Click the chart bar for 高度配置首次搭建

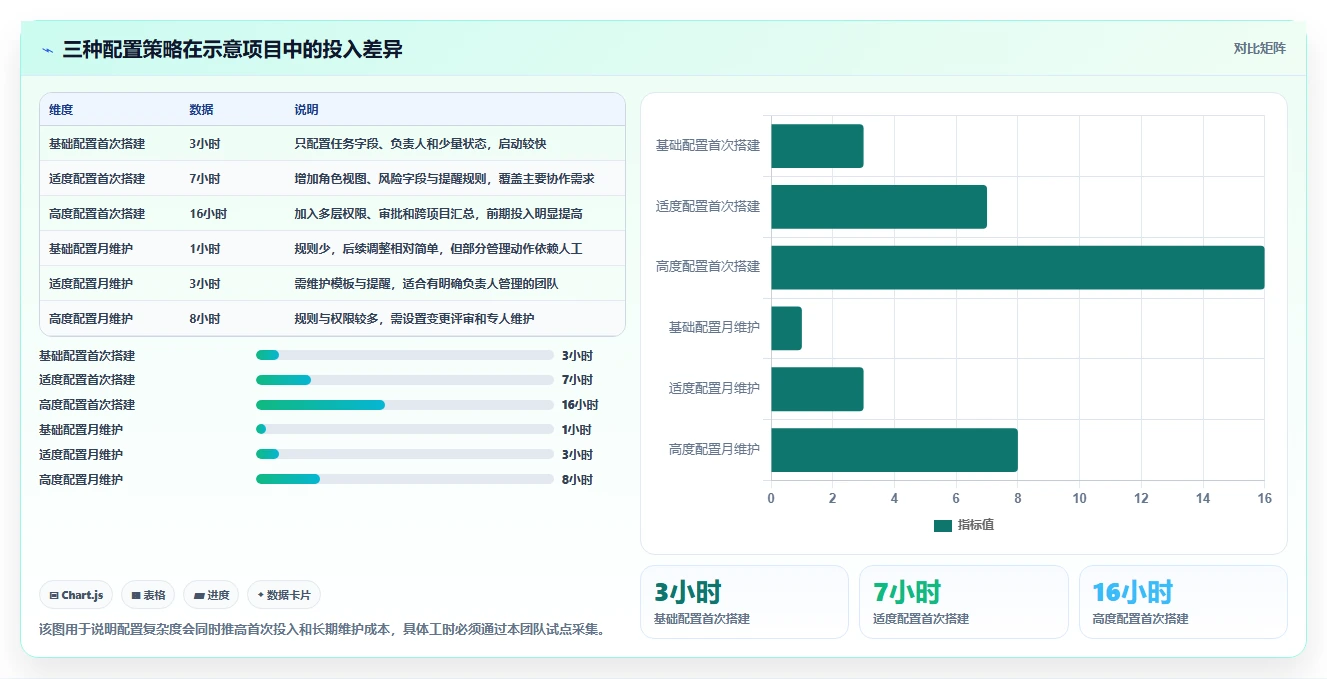(x=1017, y=268)
